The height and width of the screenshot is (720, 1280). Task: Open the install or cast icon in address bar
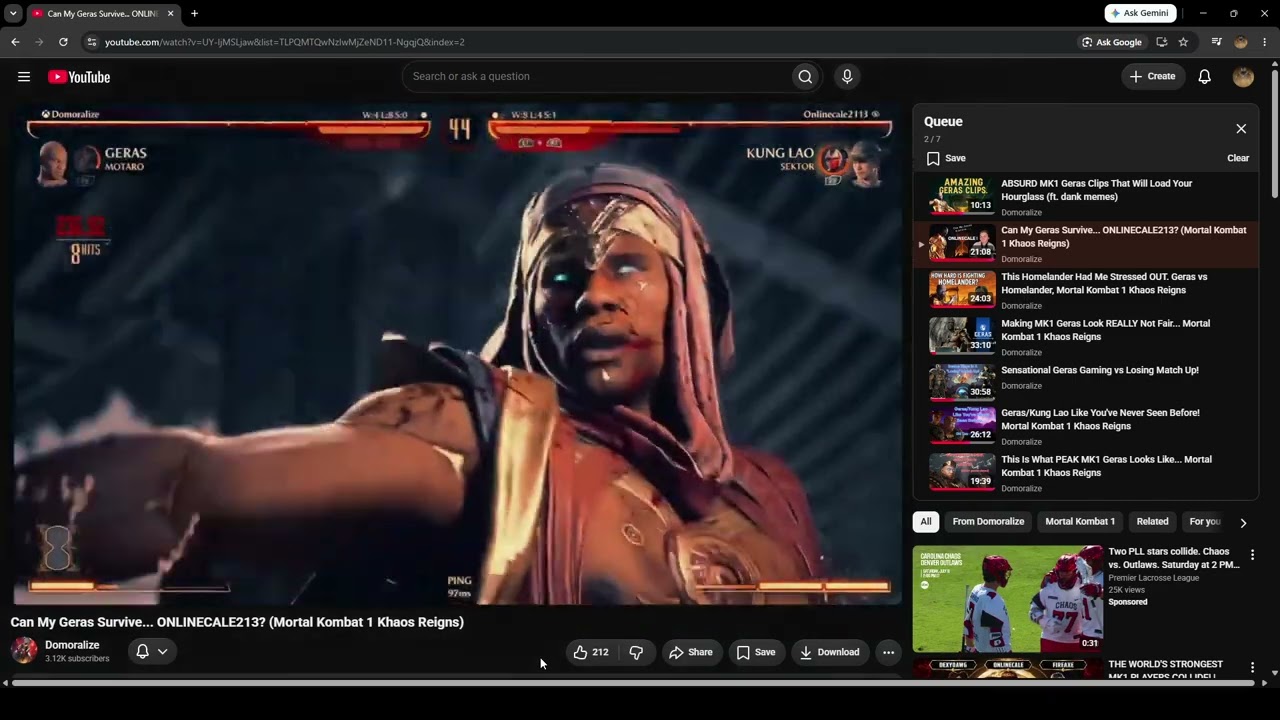[x=1161, y=42]
